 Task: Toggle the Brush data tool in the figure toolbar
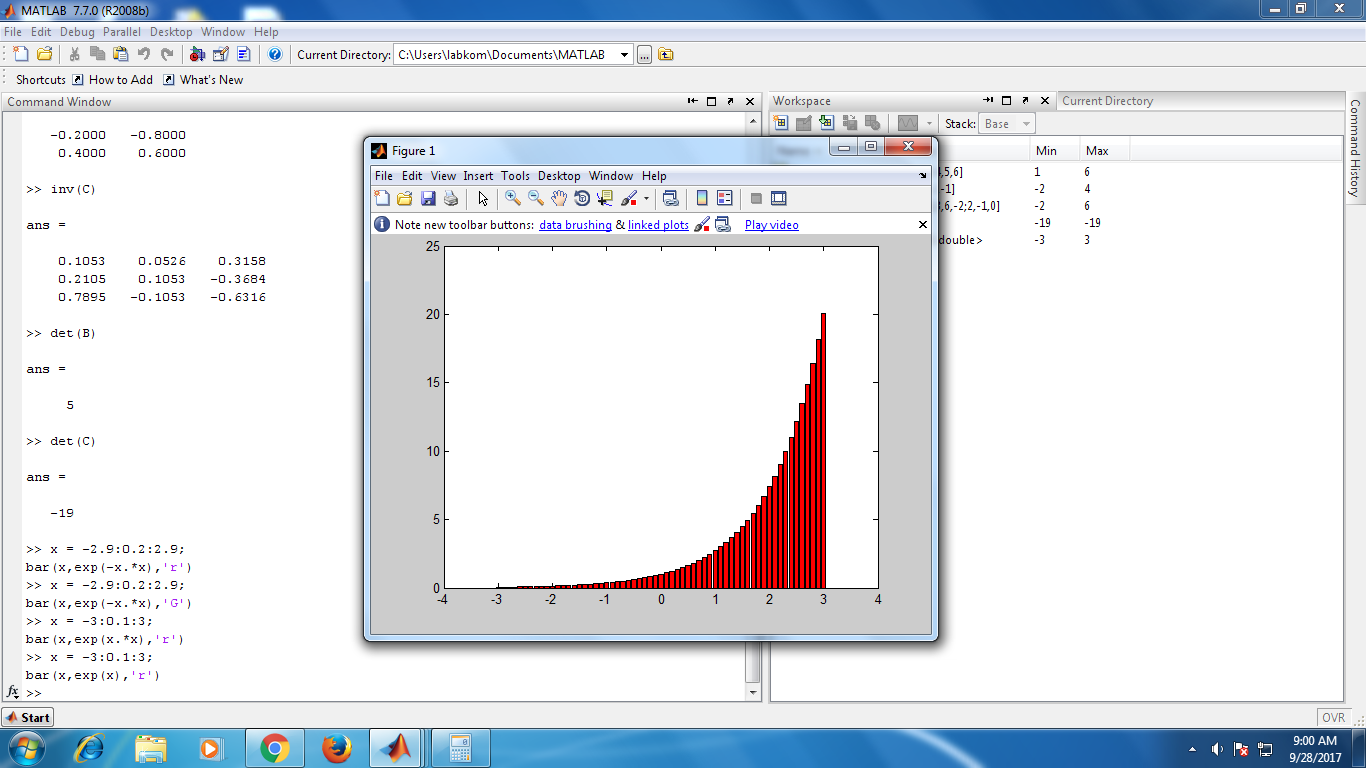click(629, 198)
